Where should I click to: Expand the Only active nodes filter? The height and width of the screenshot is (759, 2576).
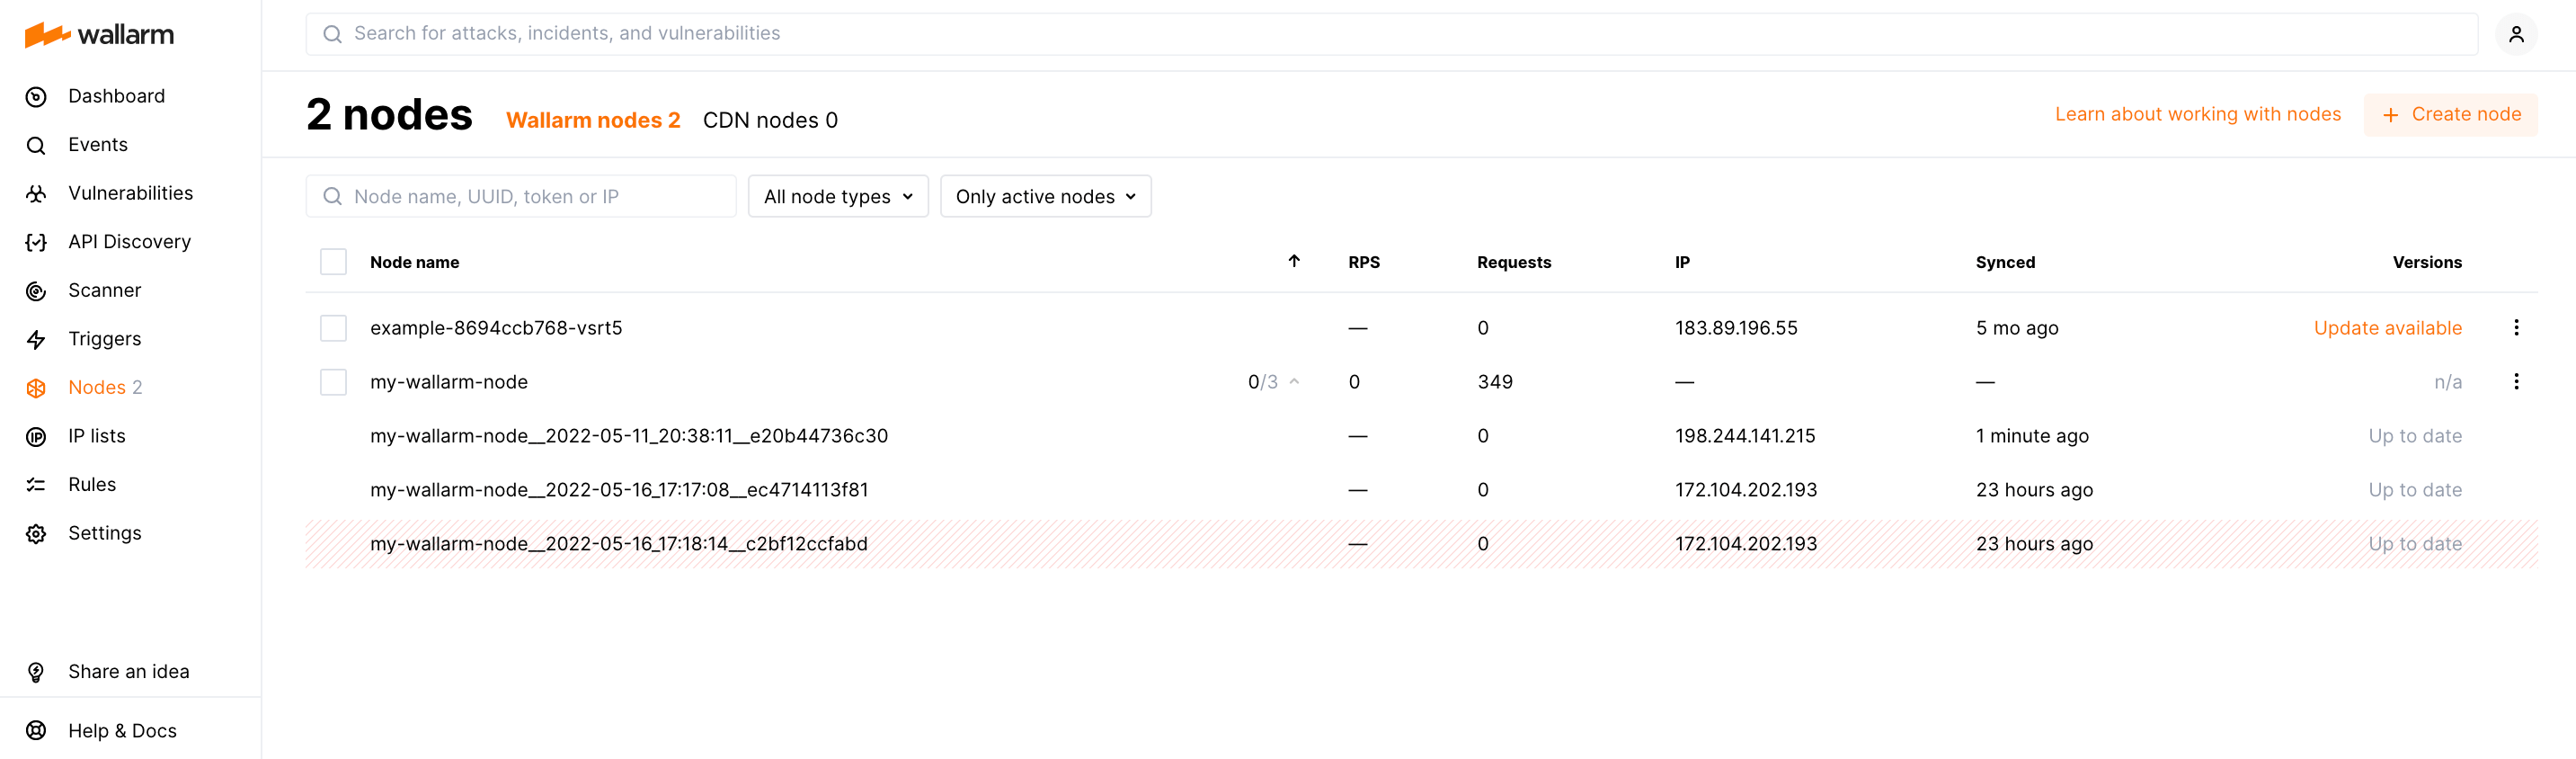1045,197
